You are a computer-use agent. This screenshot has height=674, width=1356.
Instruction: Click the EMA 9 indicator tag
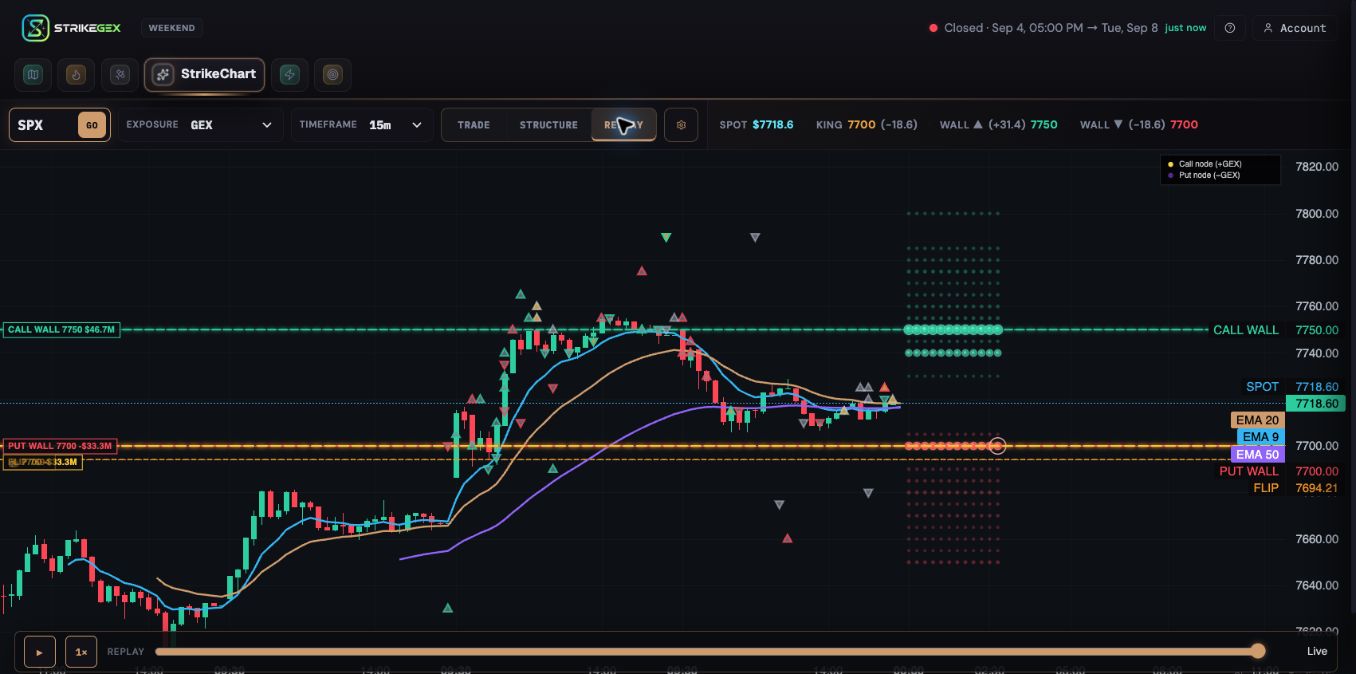(1260, 437)
